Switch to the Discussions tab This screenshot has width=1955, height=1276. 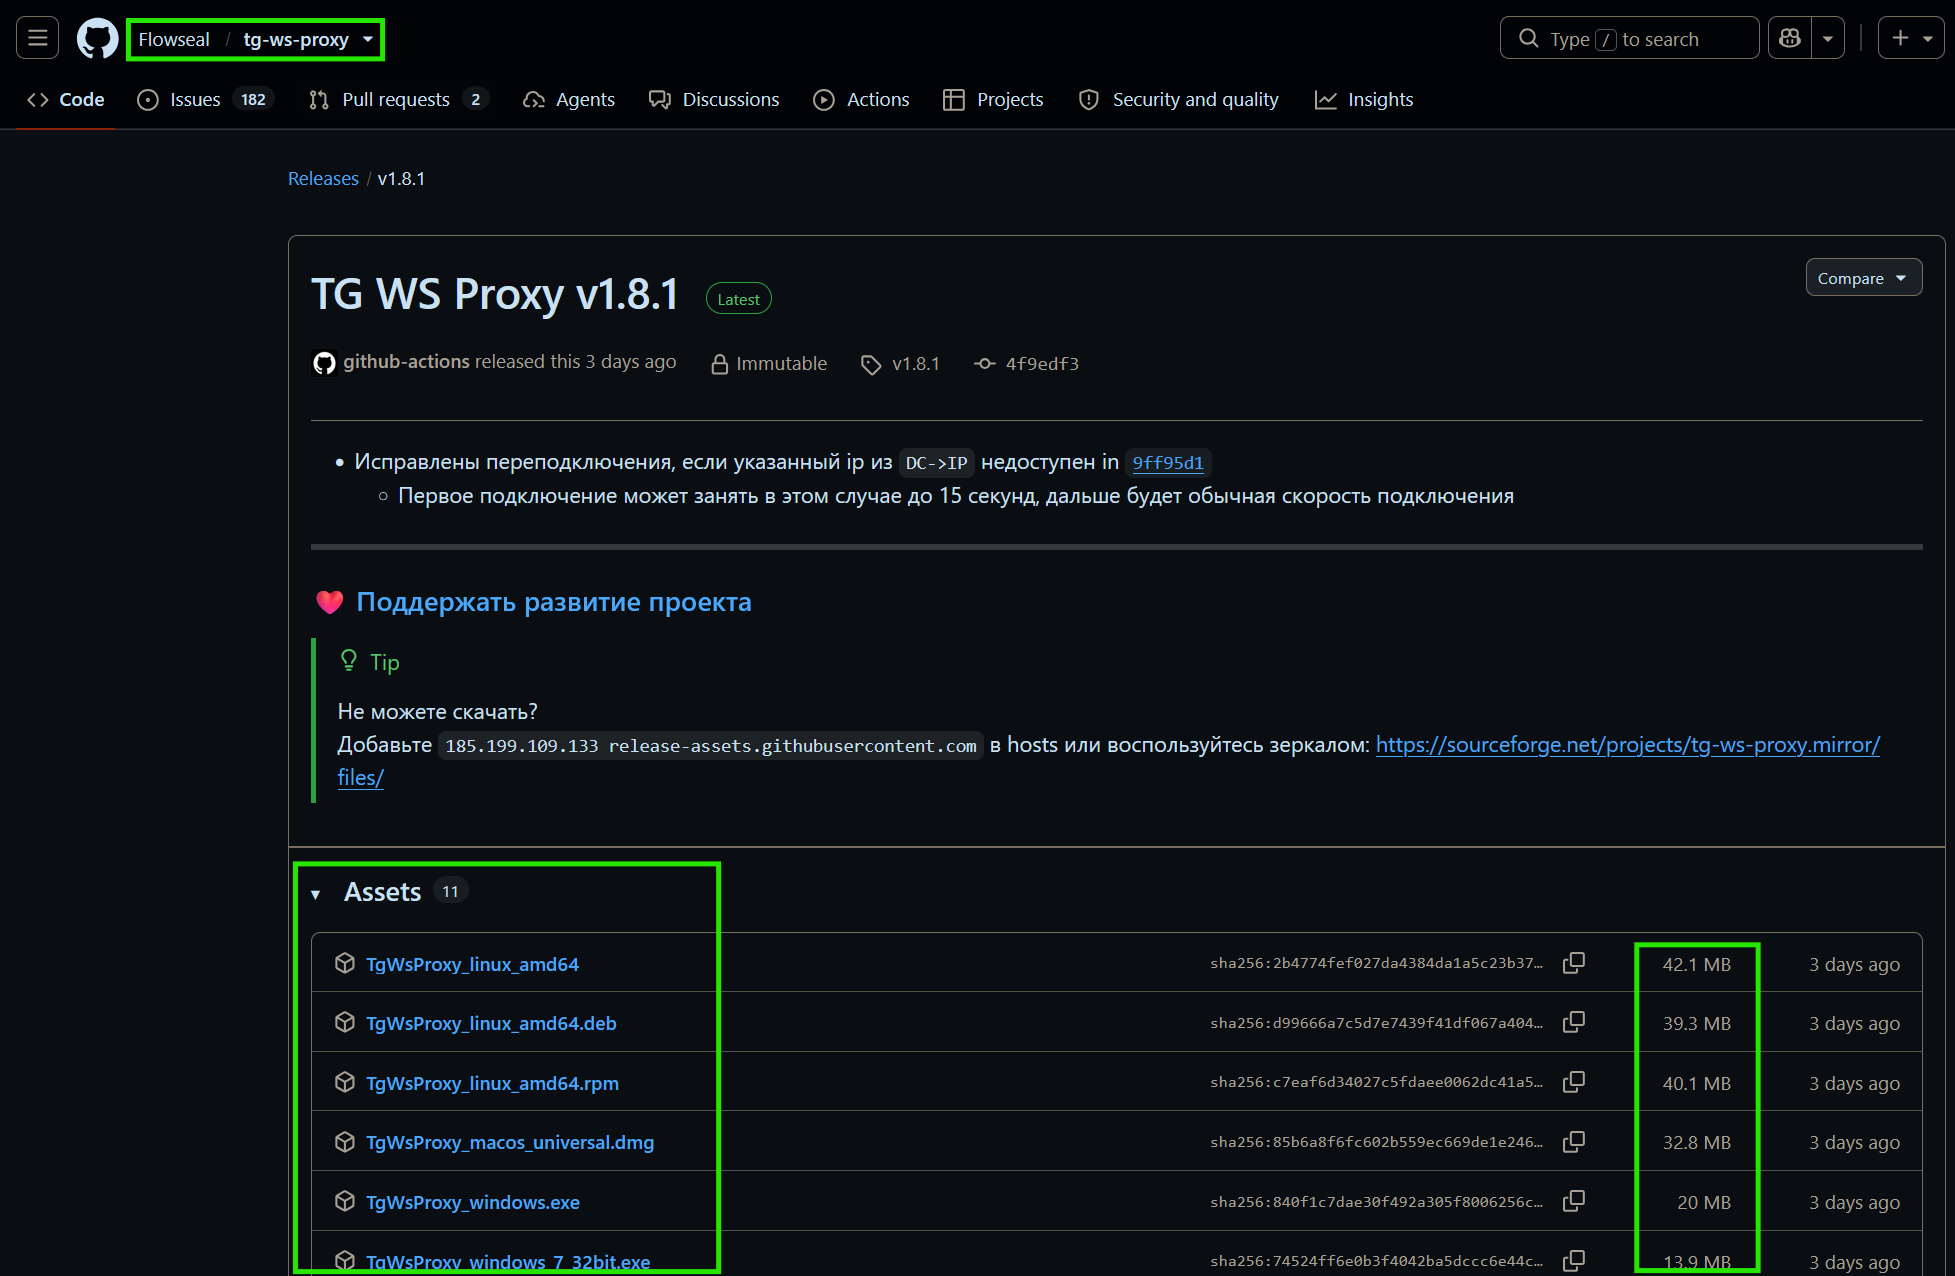point(714,99)
